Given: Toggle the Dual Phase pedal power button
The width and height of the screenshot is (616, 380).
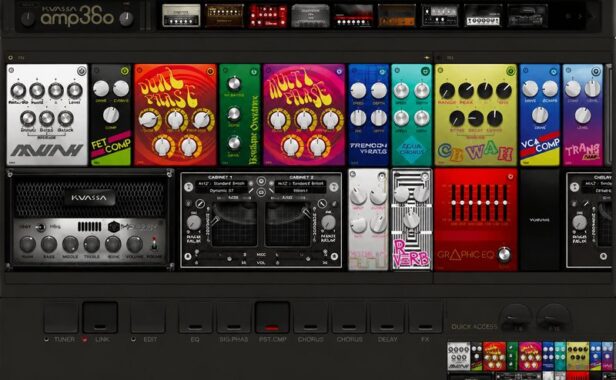Looking at the screenshot, I should coord(210,72).
